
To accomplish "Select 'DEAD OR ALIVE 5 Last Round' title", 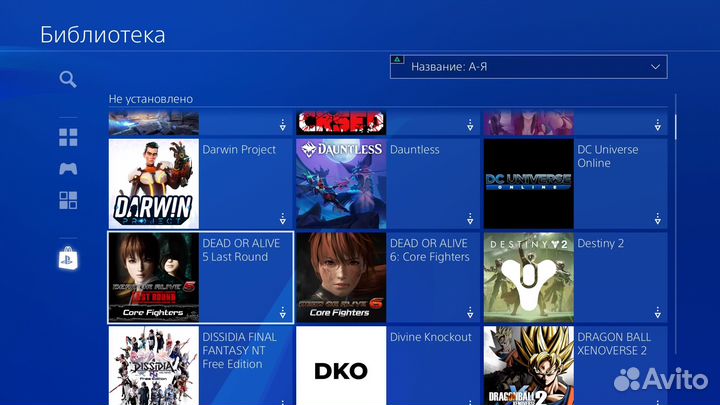I will 241,250.
